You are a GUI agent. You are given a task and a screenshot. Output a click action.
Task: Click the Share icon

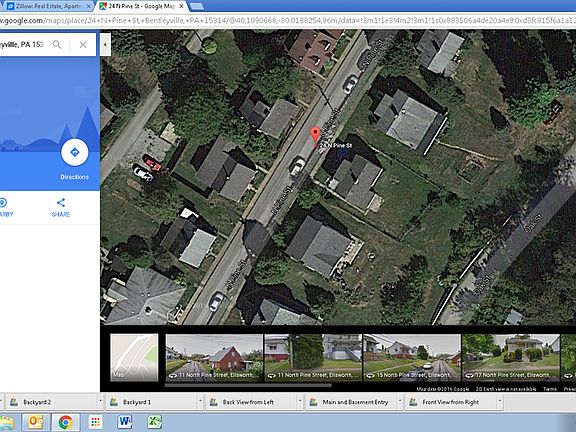pos(61,202)
